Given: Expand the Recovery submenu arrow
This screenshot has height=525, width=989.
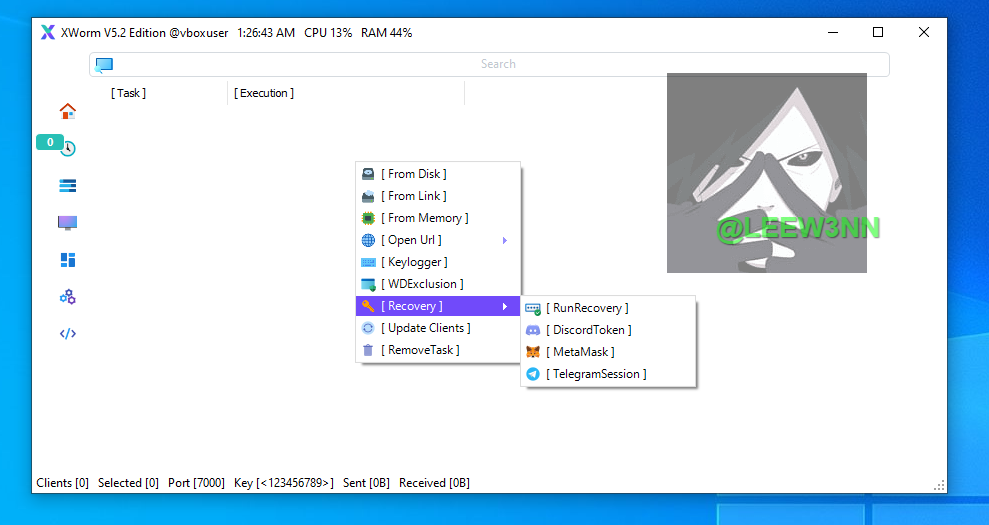Looking at the screenshot, I should click(505, 306).
